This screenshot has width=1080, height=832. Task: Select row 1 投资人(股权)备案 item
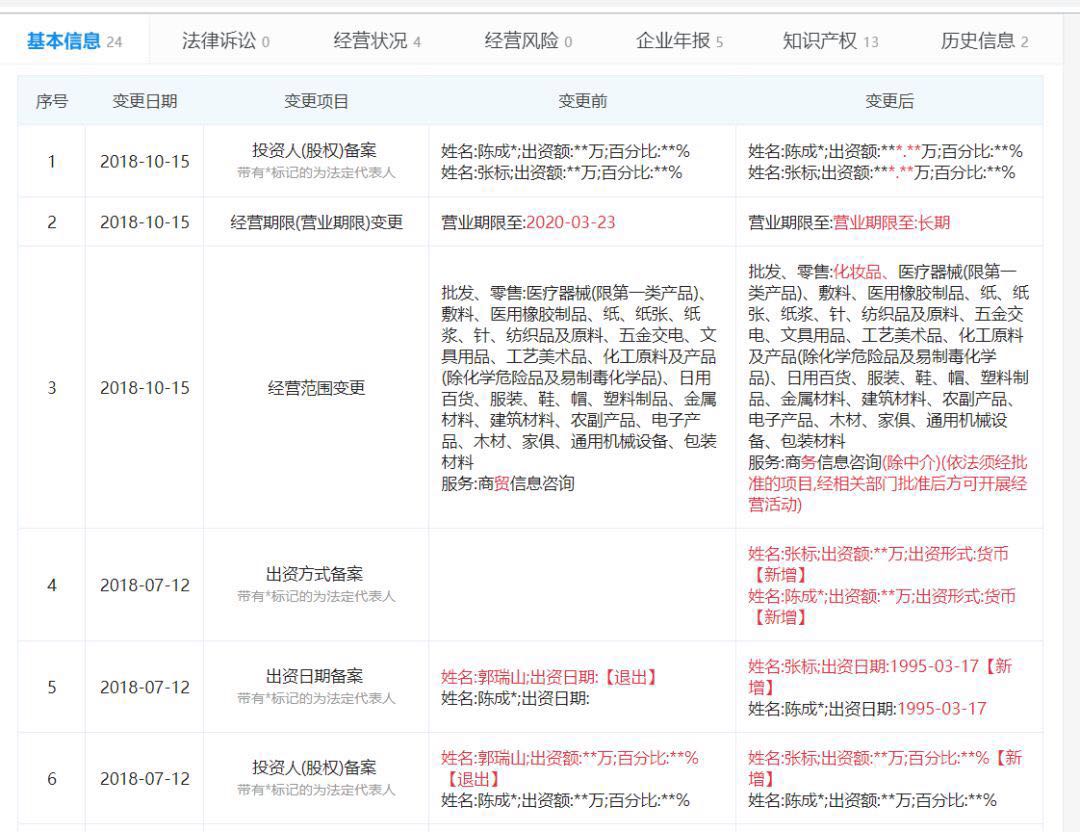[314, 150]
